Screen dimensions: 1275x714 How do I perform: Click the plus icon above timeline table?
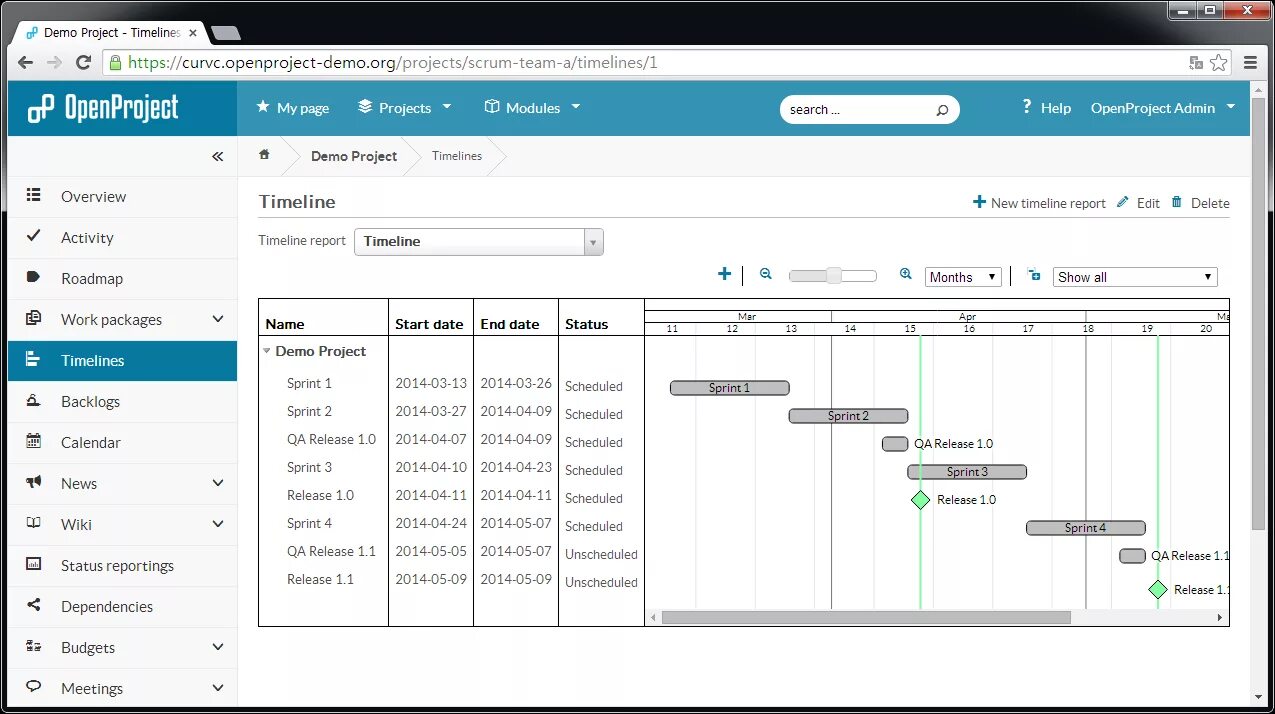[x=725, y=274]
